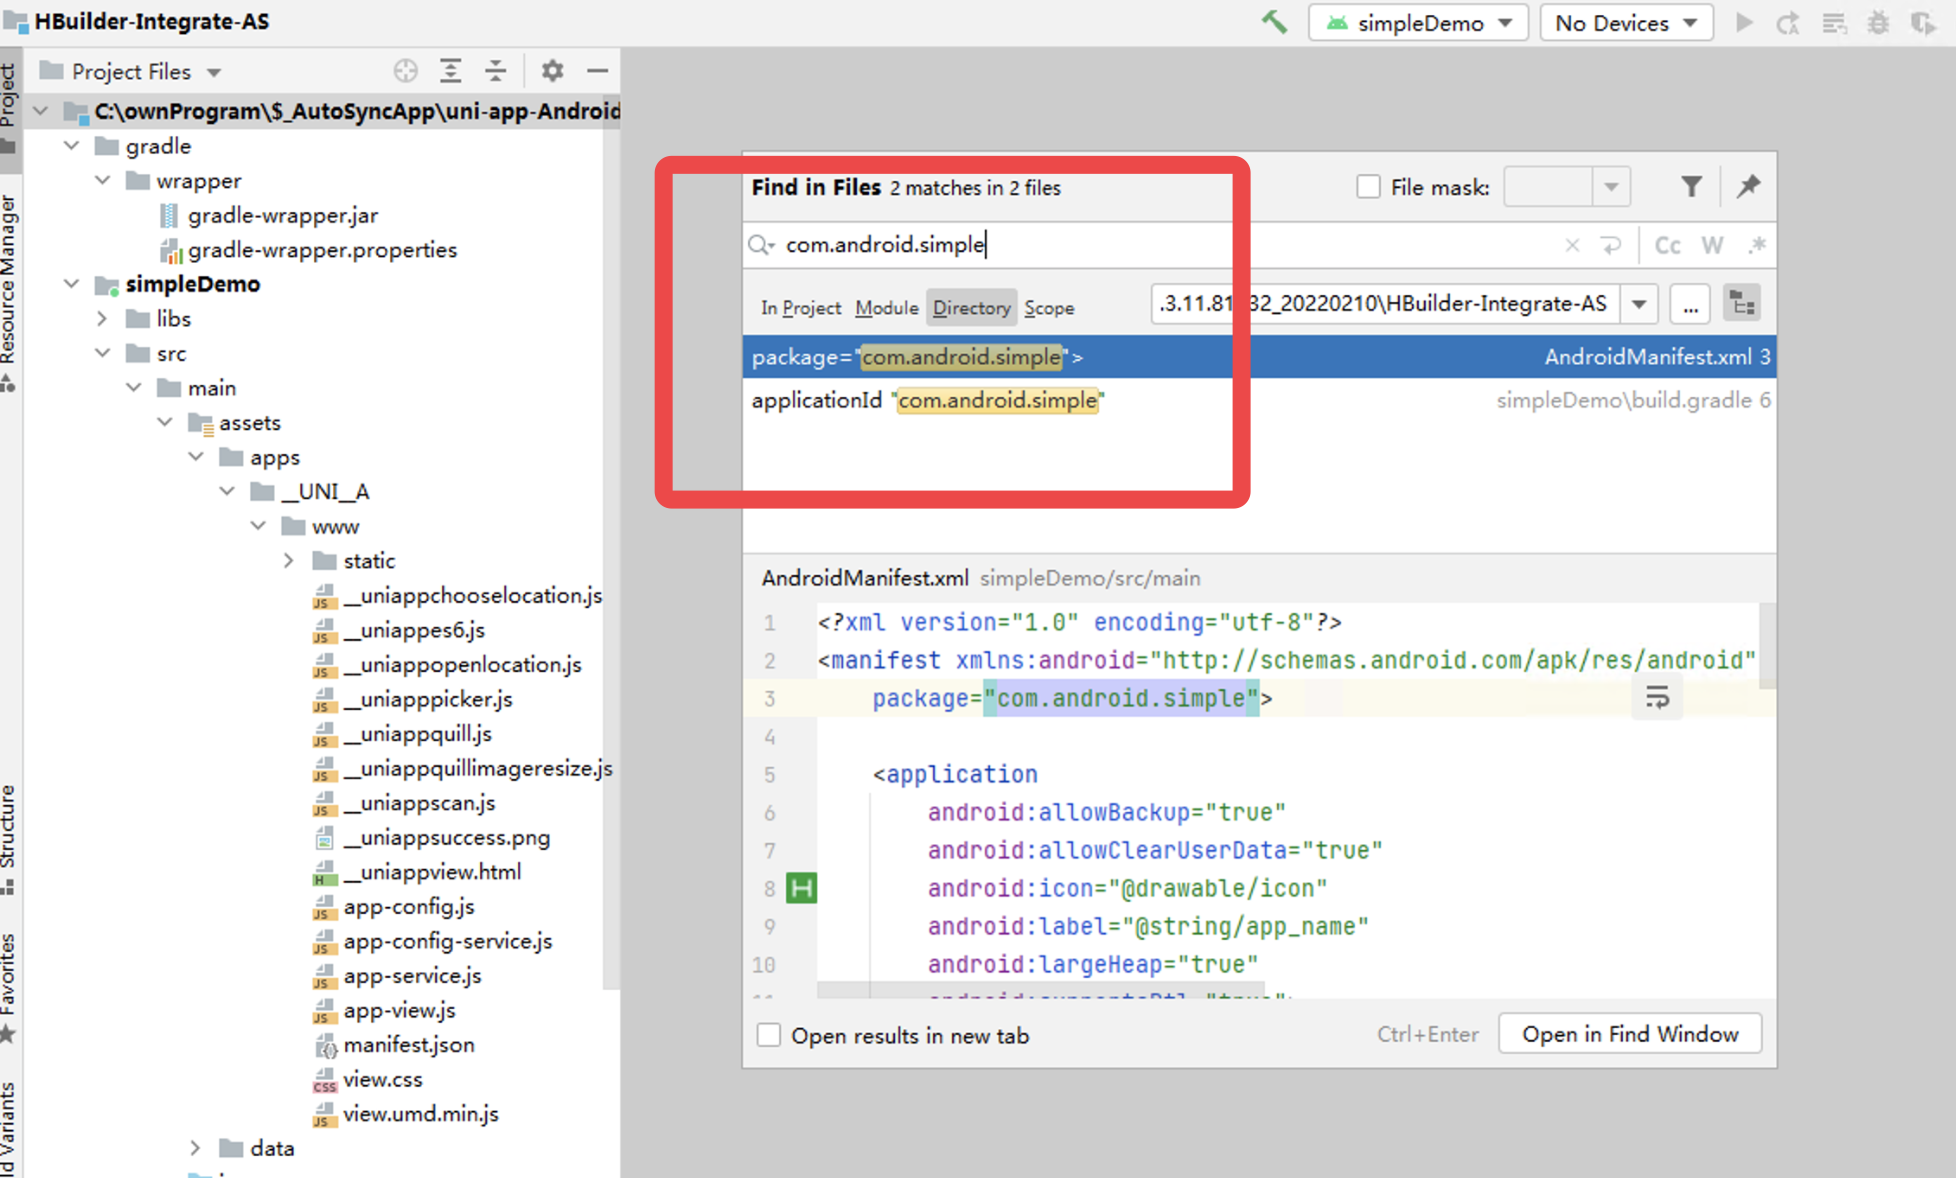Click the settings gear in Project panel

click(552, 70)
